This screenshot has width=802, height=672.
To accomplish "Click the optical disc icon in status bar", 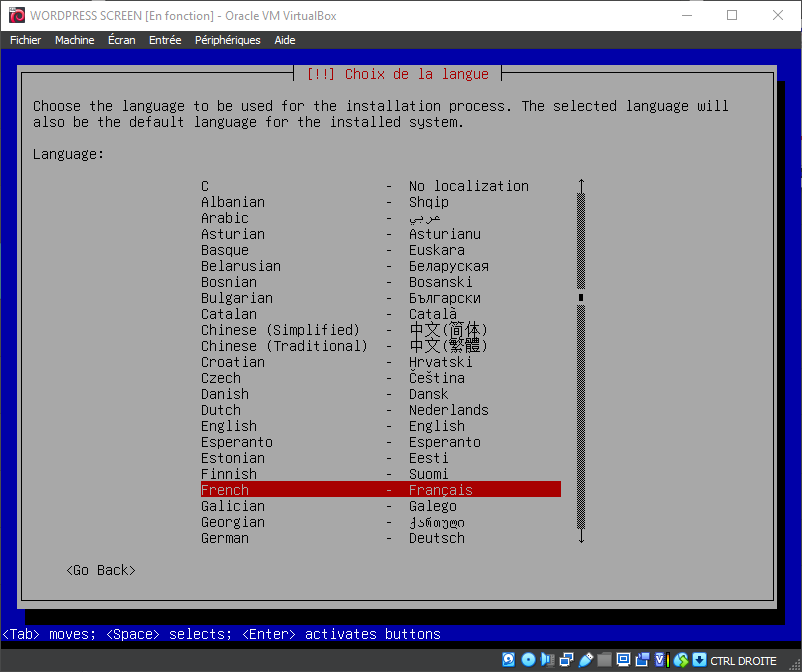I will tap(528, 660).
